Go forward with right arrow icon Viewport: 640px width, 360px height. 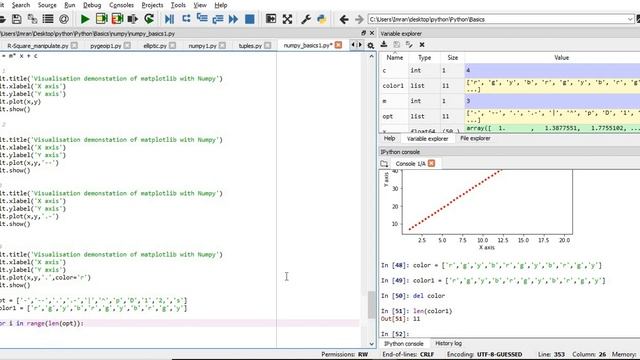tap(359, 19)
